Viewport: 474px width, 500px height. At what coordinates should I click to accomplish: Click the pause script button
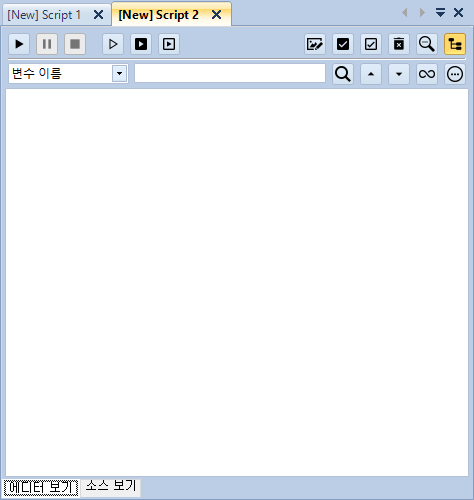click(x=47, y=44)
